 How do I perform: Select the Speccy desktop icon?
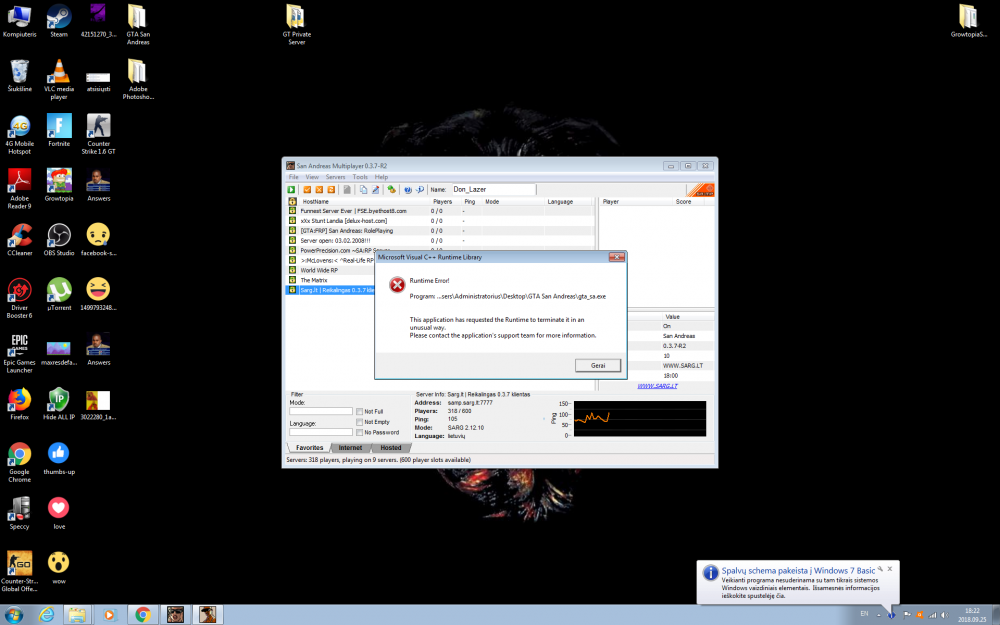20,513
